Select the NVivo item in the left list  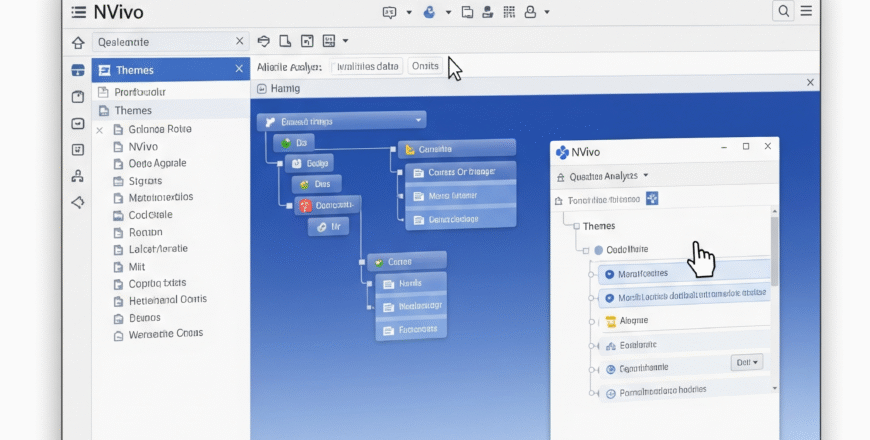pyautogui.click(x=143, y=147)
